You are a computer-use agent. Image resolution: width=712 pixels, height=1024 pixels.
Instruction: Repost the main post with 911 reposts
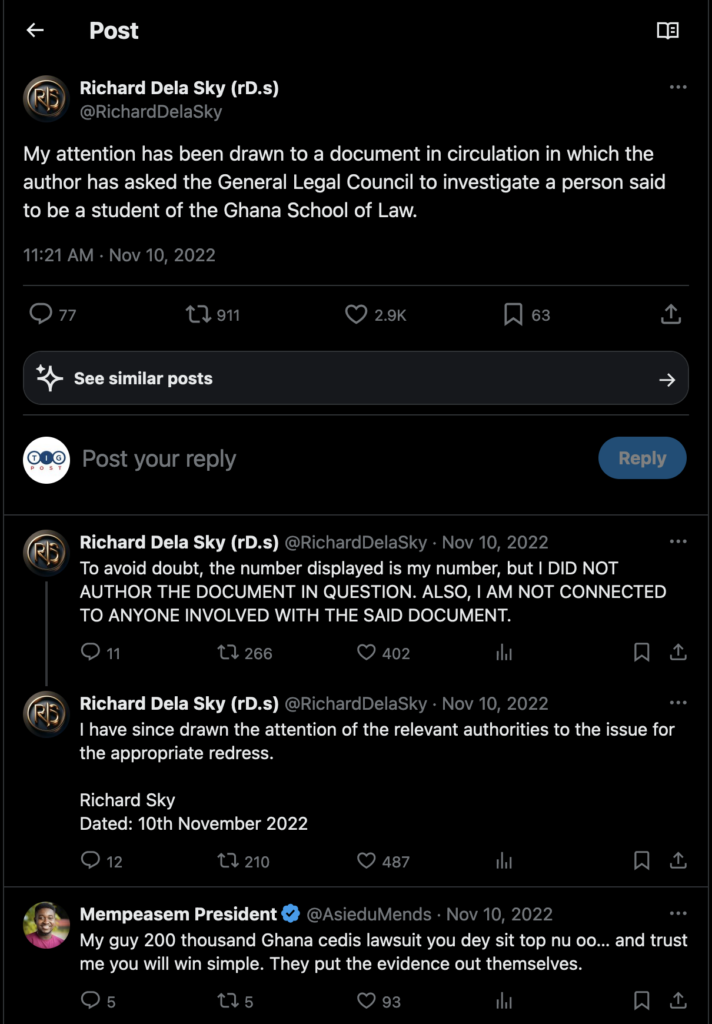(199, 314)
